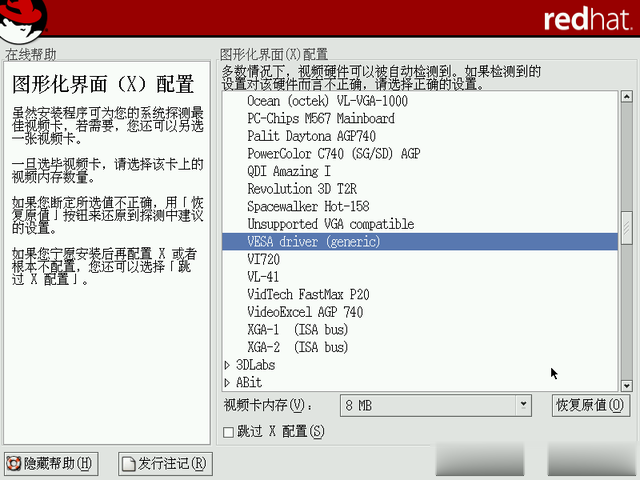Click the scroll down arrow of card list

point(627,385)
